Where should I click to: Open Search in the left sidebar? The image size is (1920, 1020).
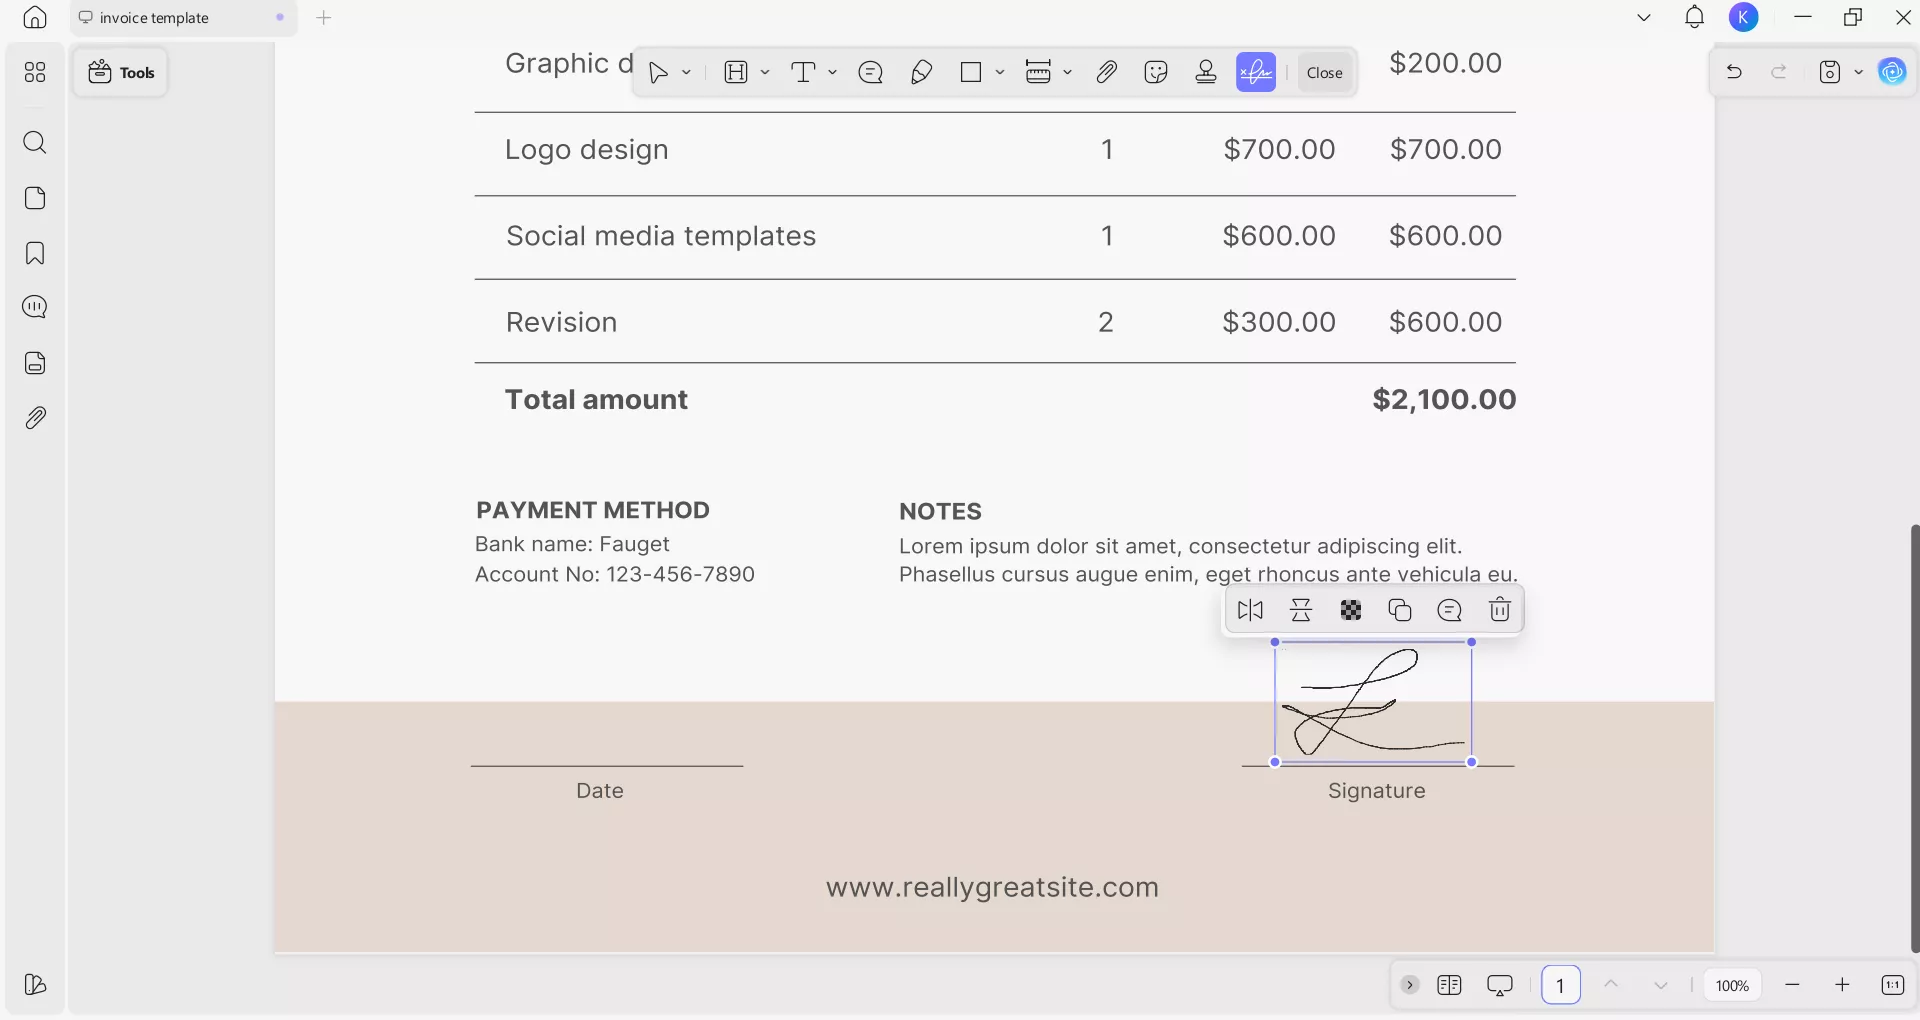36,143
